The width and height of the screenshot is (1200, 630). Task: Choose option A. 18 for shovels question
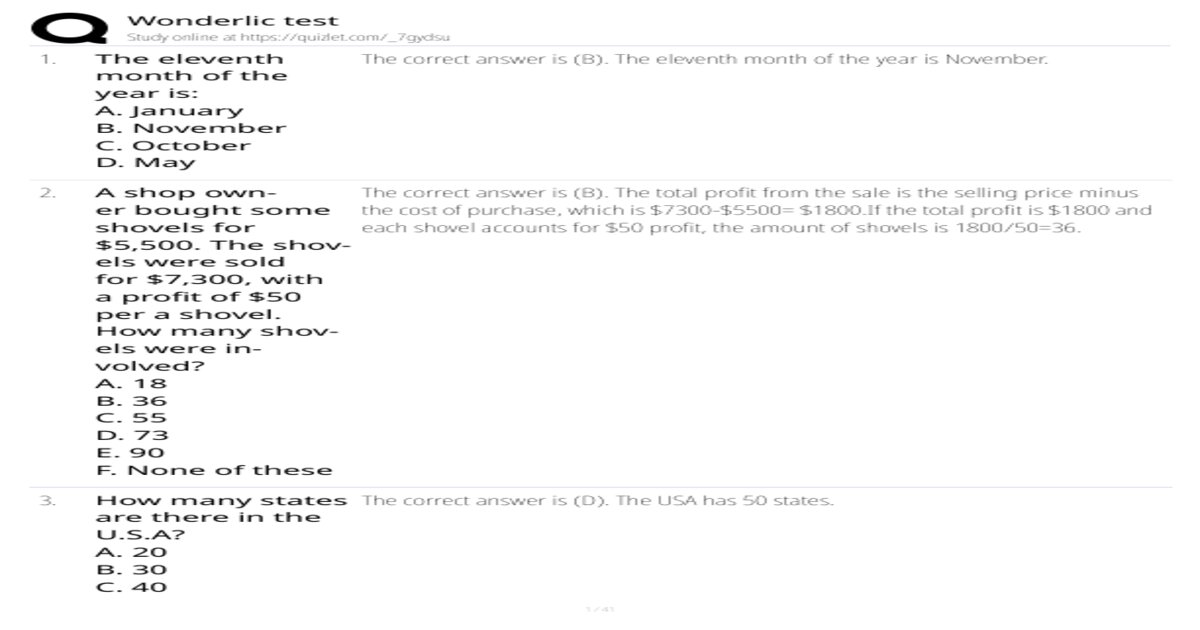pos(131,383)
